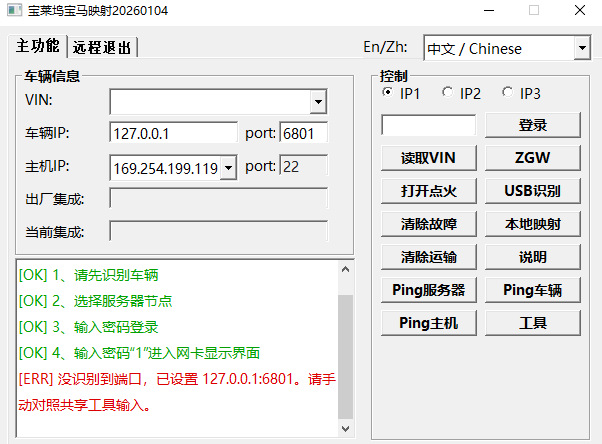This screenshot has width=602, height=444.
Task: Click the Ping主机 button
Action: pyautogui.click(x=429, y=323)
